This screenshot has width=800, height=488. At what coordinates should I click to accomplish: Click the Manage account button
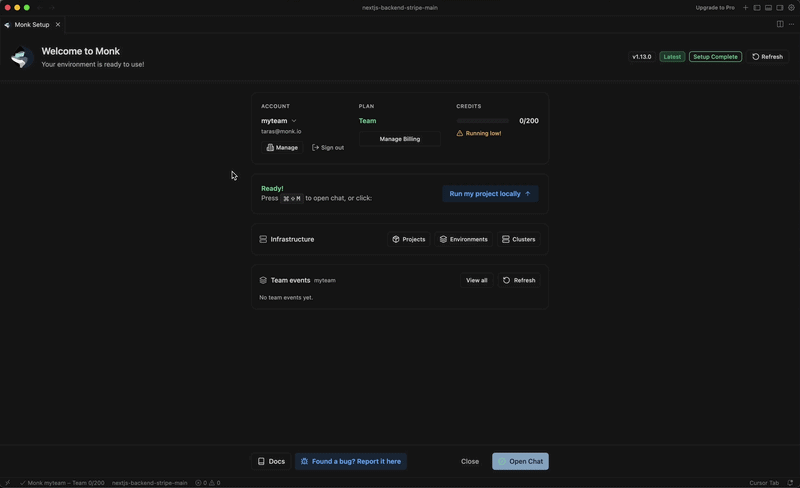pyautogui.click(x=282, y=148)
